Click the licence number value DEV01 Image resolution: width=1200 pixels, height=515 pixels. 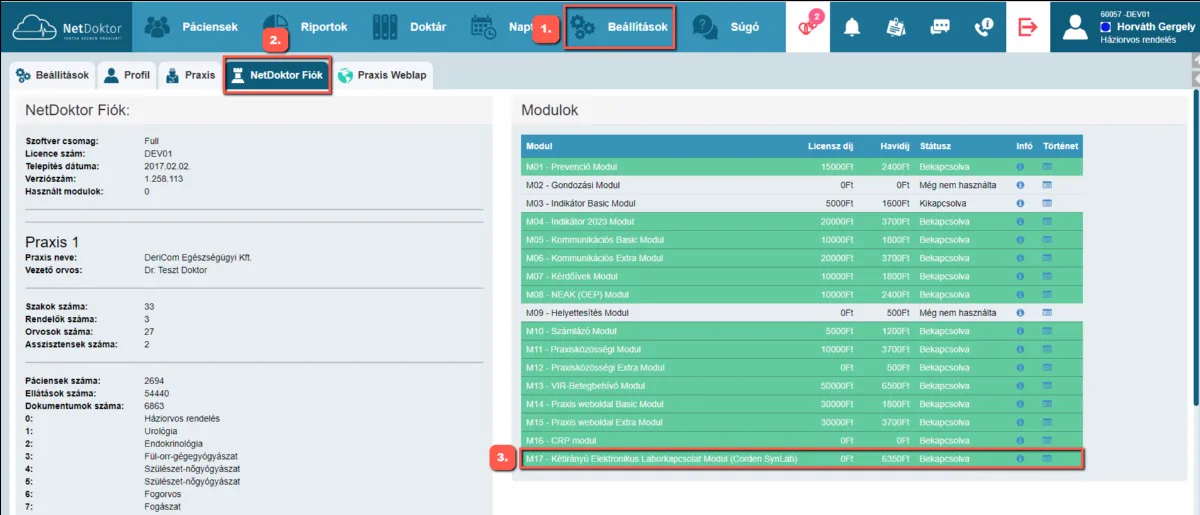coord(160,154)
